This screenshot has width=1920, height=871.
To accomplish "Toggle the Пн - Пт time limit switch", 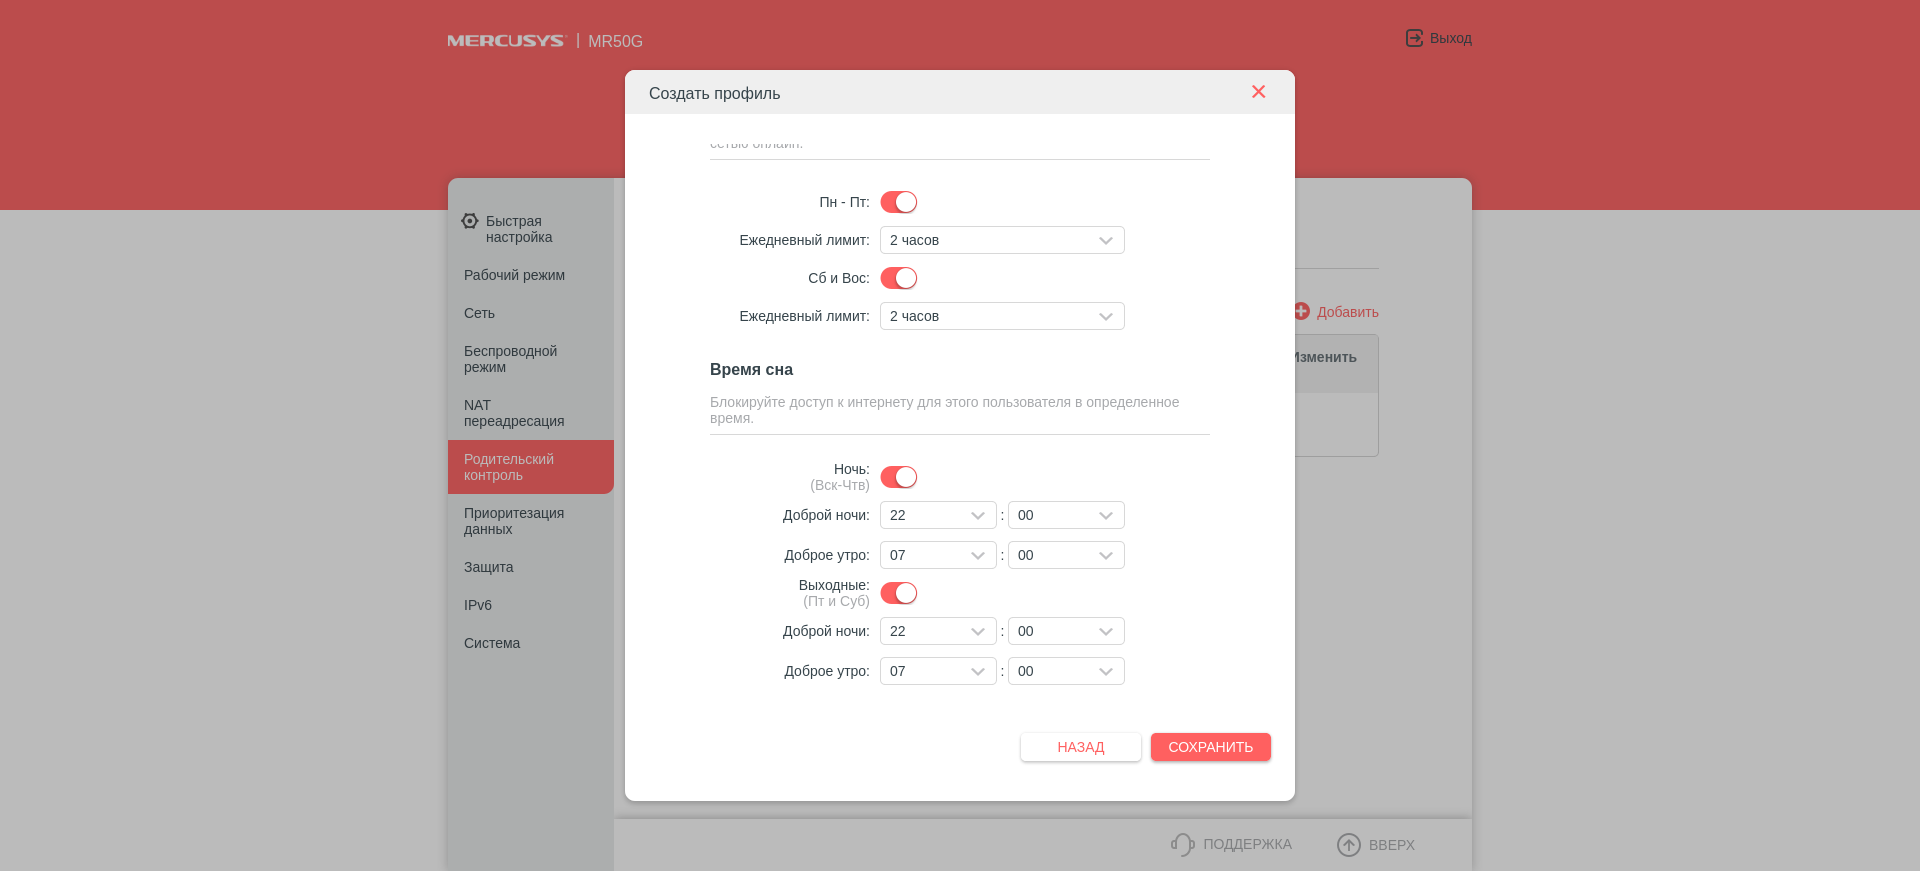I will pyautogui.click(x=898, y=202).
